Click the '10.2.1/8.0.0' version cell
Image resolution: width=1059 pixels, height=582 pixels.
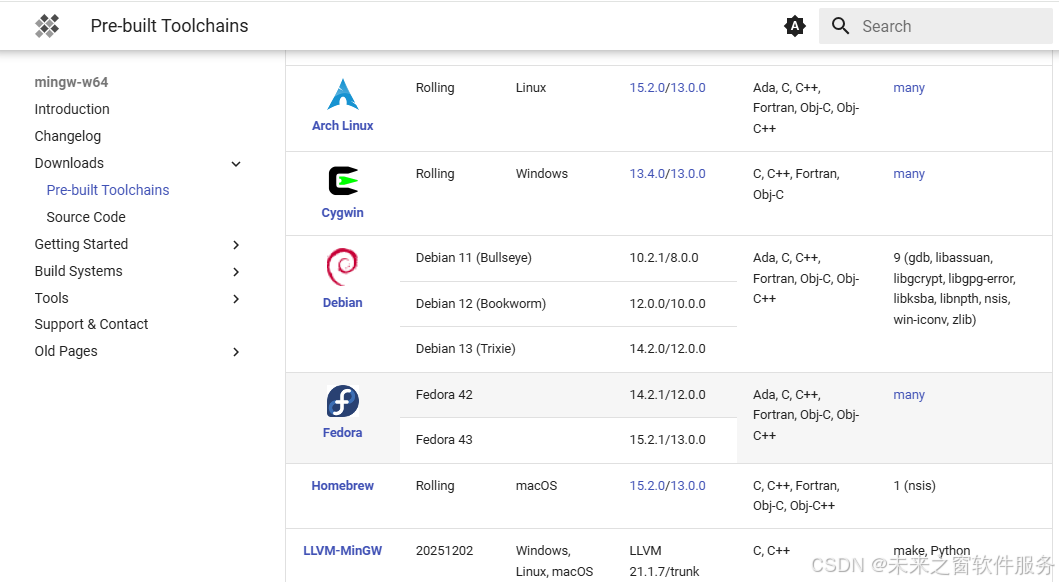click(x=664, y=257)
